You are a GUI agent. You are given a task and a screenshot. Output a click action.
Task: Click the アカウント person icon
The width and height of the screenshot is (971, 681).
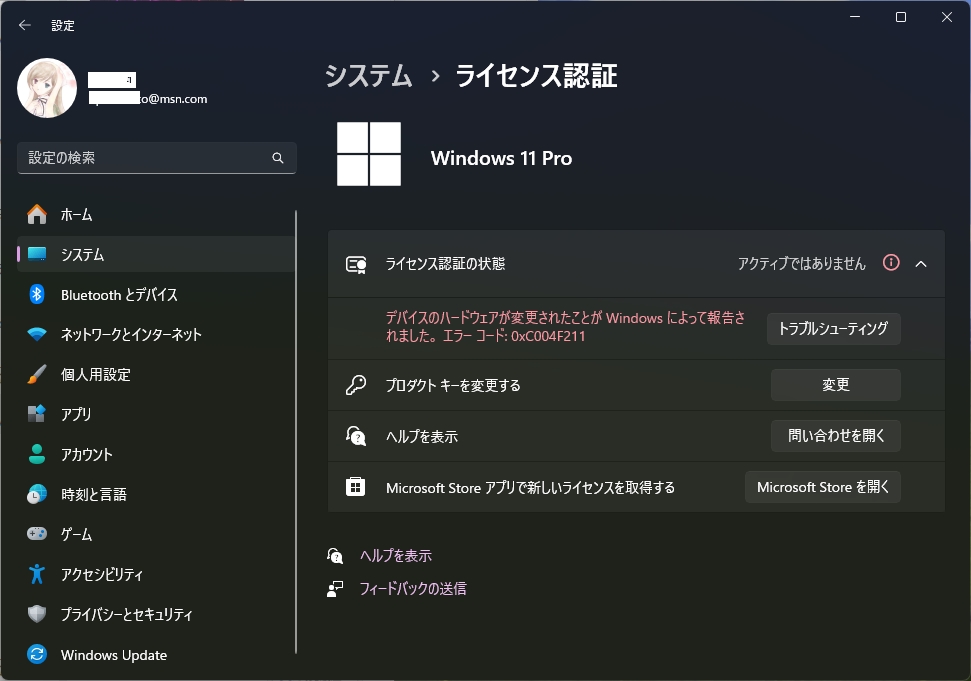point(37,454)
